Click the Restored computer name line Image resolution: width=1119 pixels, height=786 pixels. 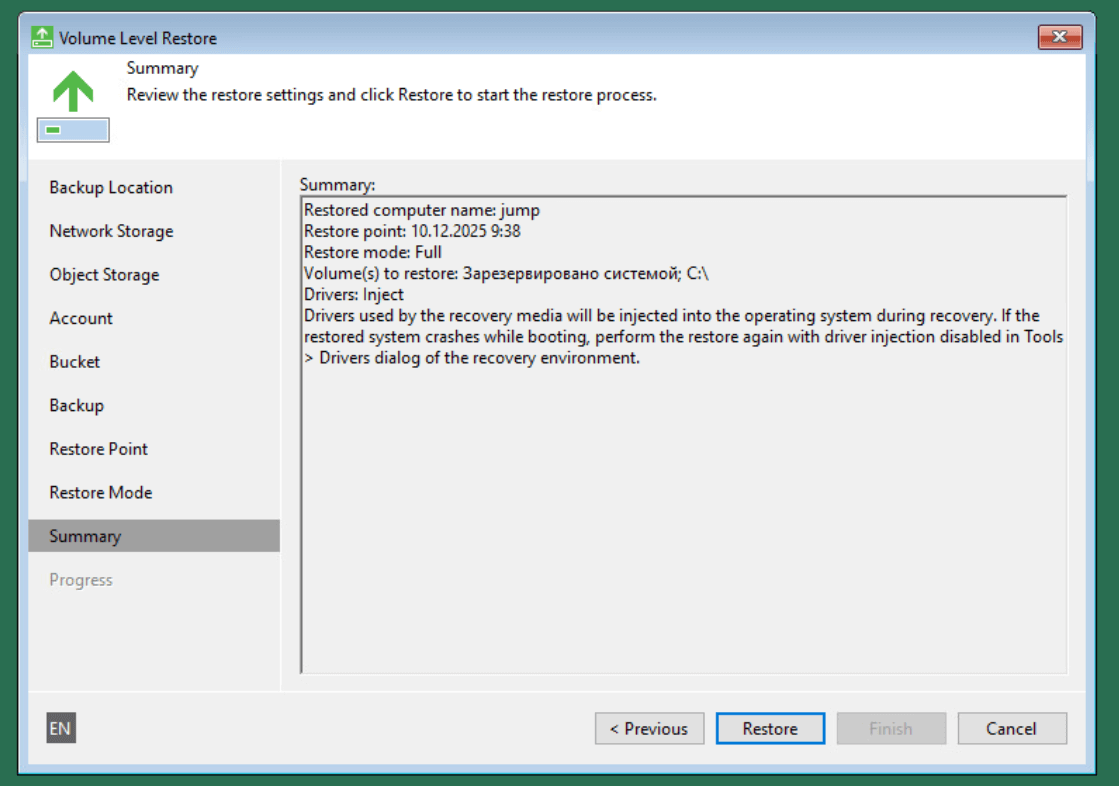422,210
